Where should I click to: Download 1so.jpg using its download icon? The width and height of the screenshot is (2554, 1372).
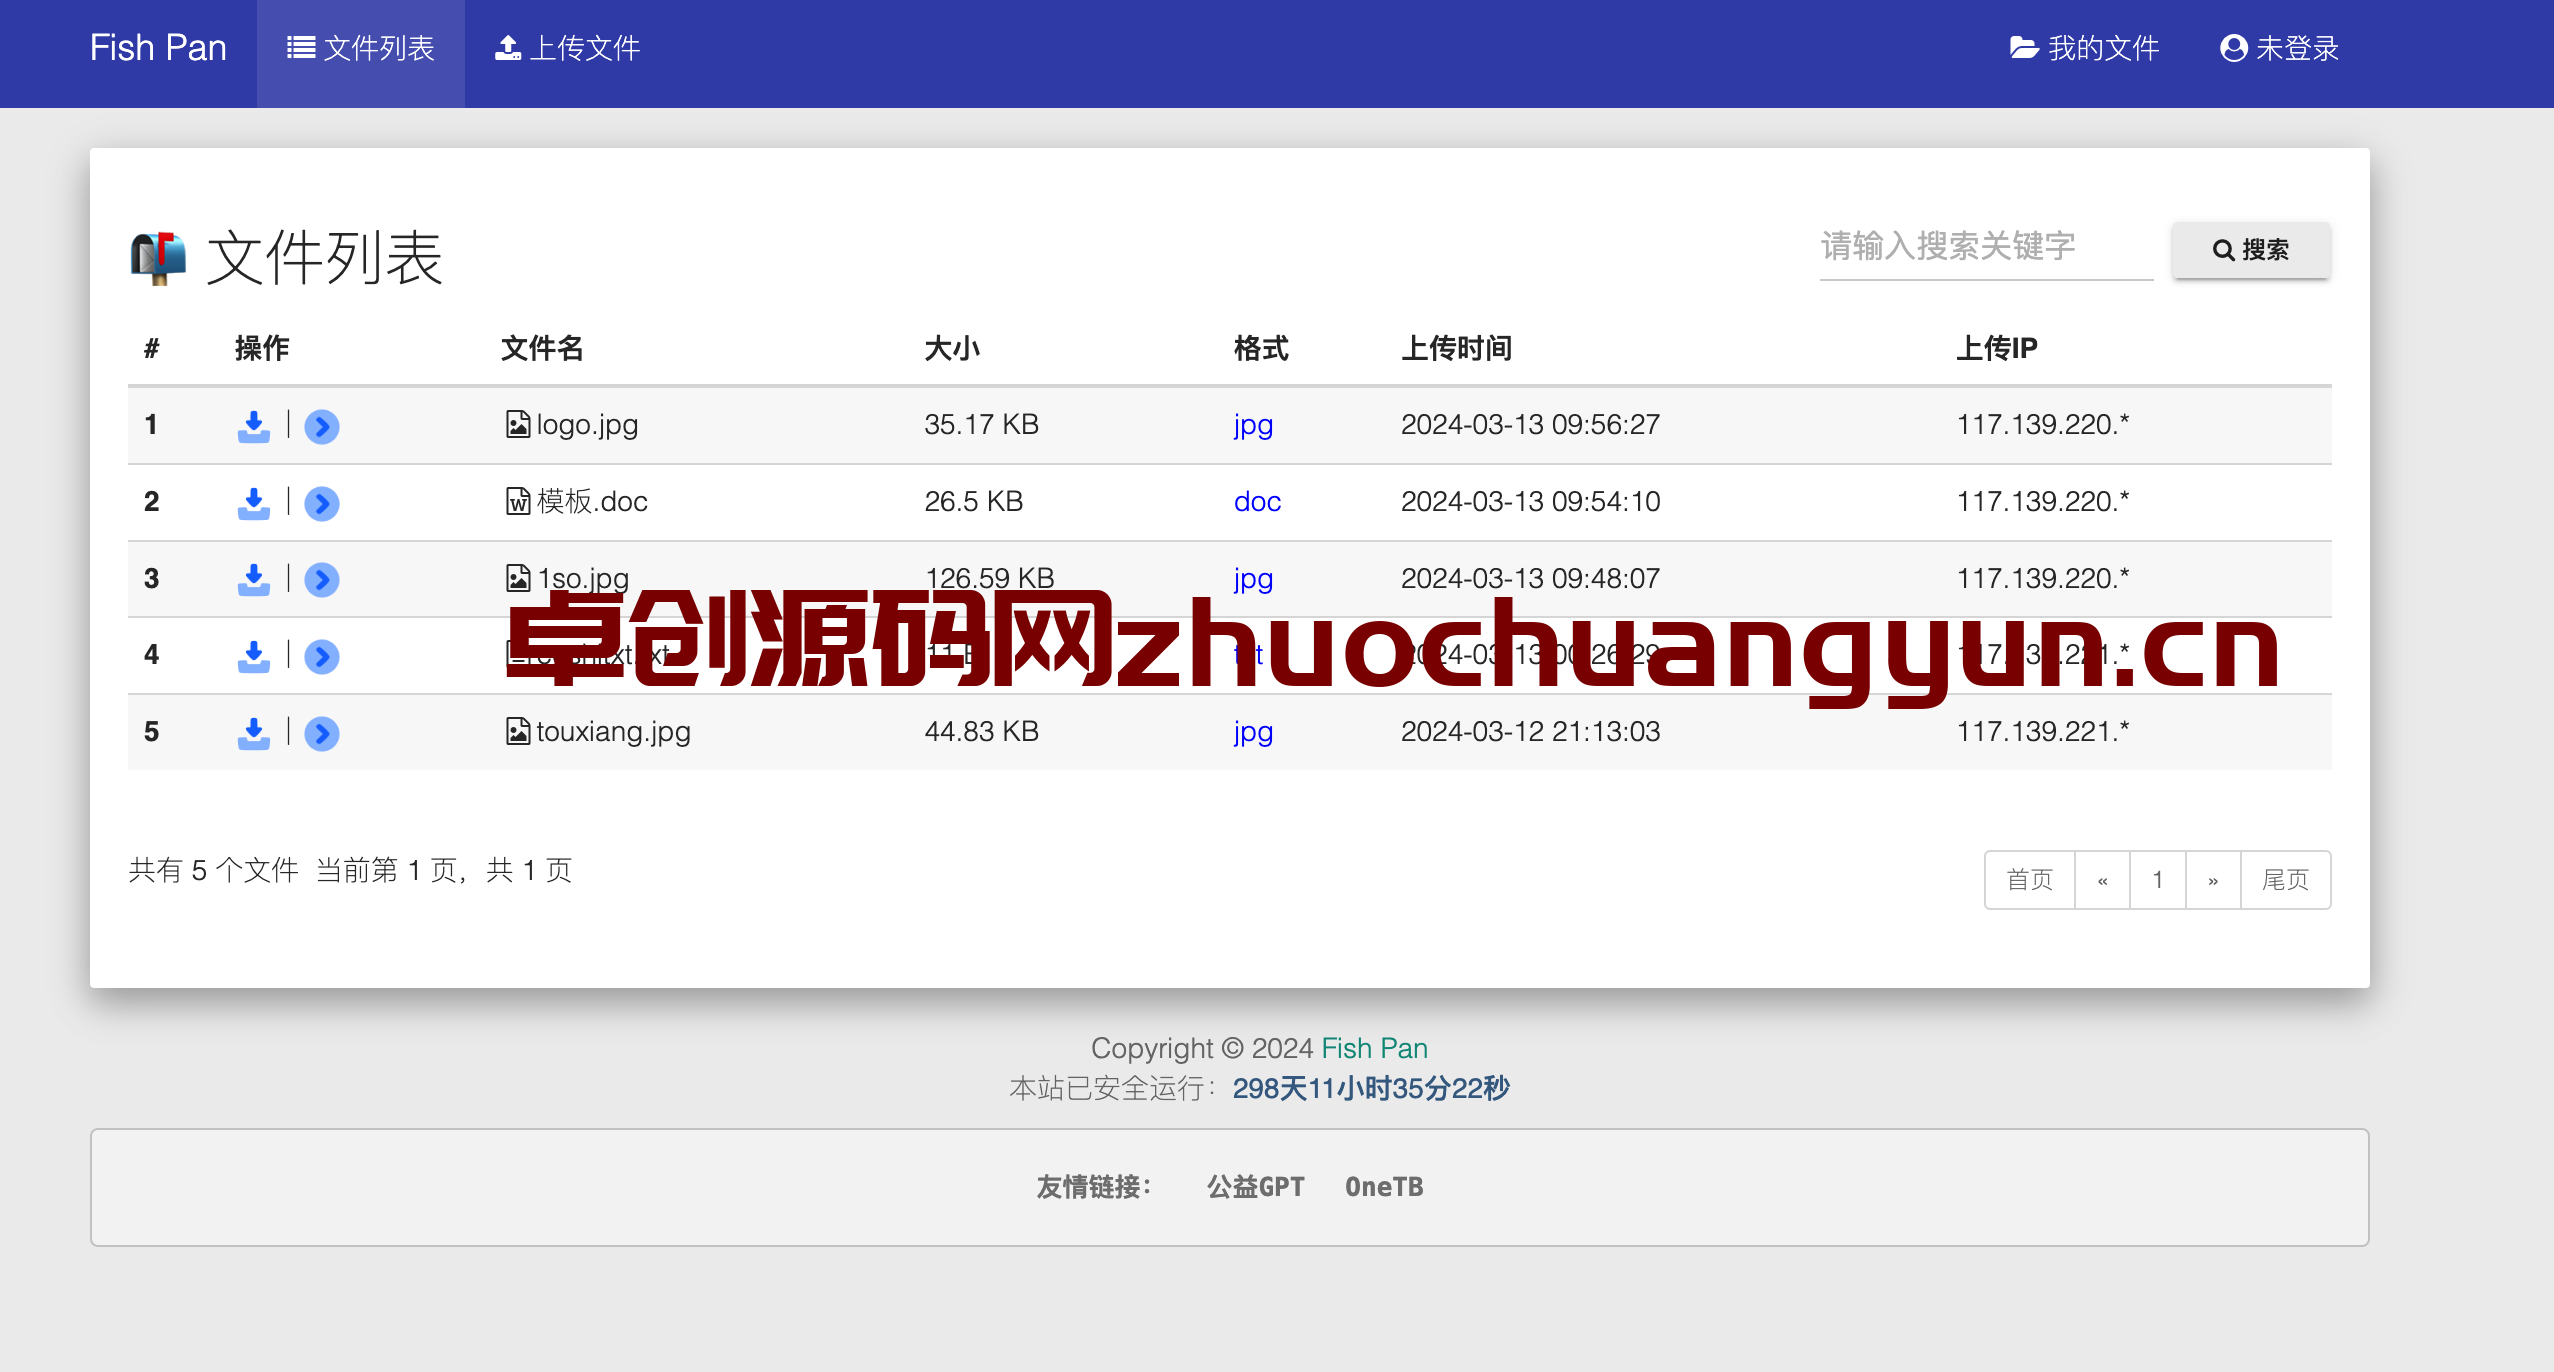(254, 579)
